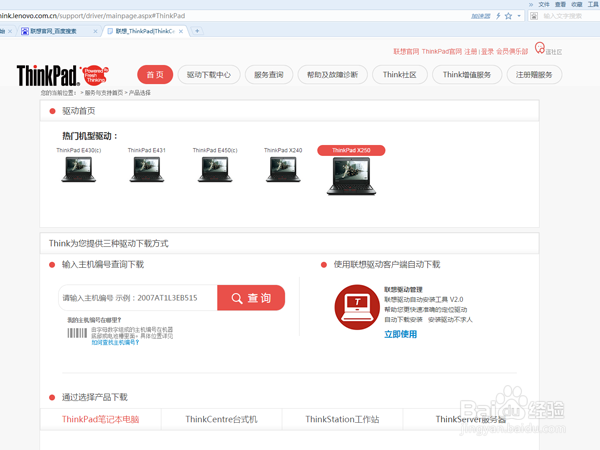
Task: Select ThinkPad E431 laptop thumbnail
Action: point(147,170)
